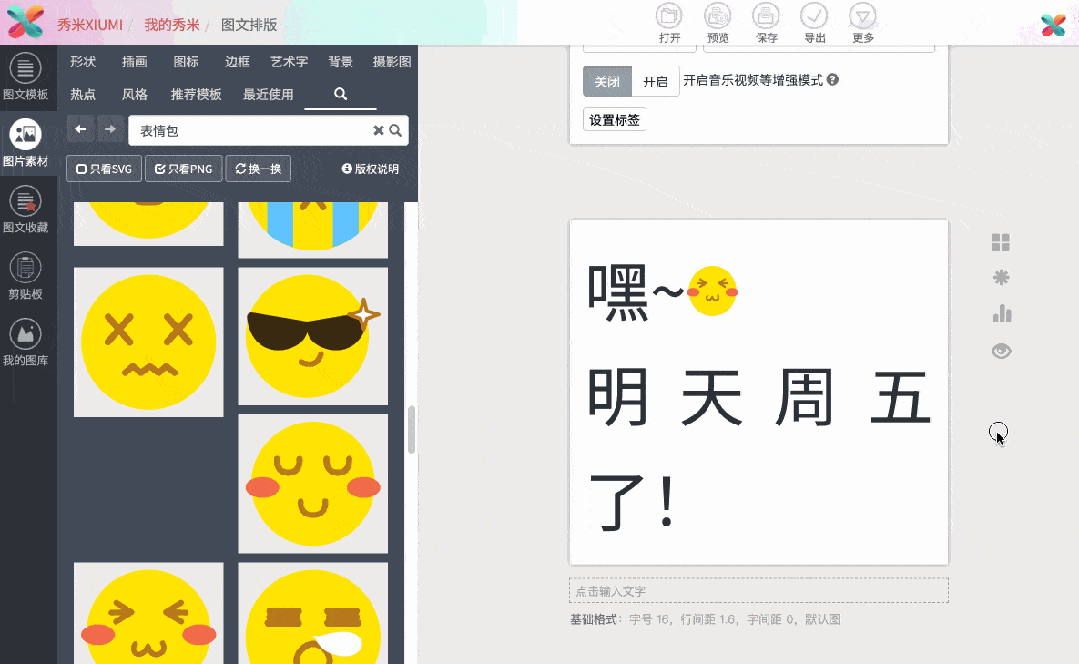1079x664 pixels.
Task: Click the 我的秀米 breadcrumb link
Action: pos(171,25)
